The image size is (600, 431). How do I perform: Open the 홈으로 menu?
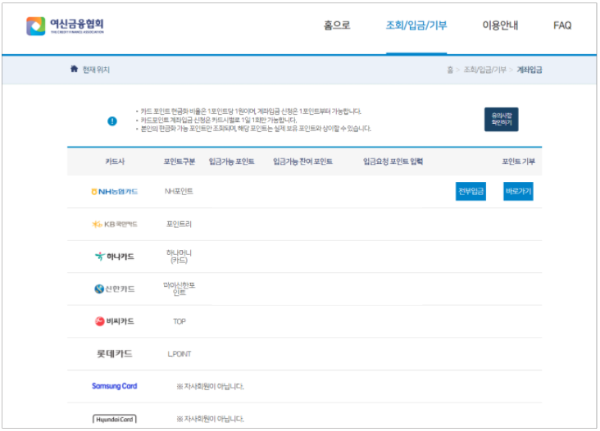[x=337, y=25]
